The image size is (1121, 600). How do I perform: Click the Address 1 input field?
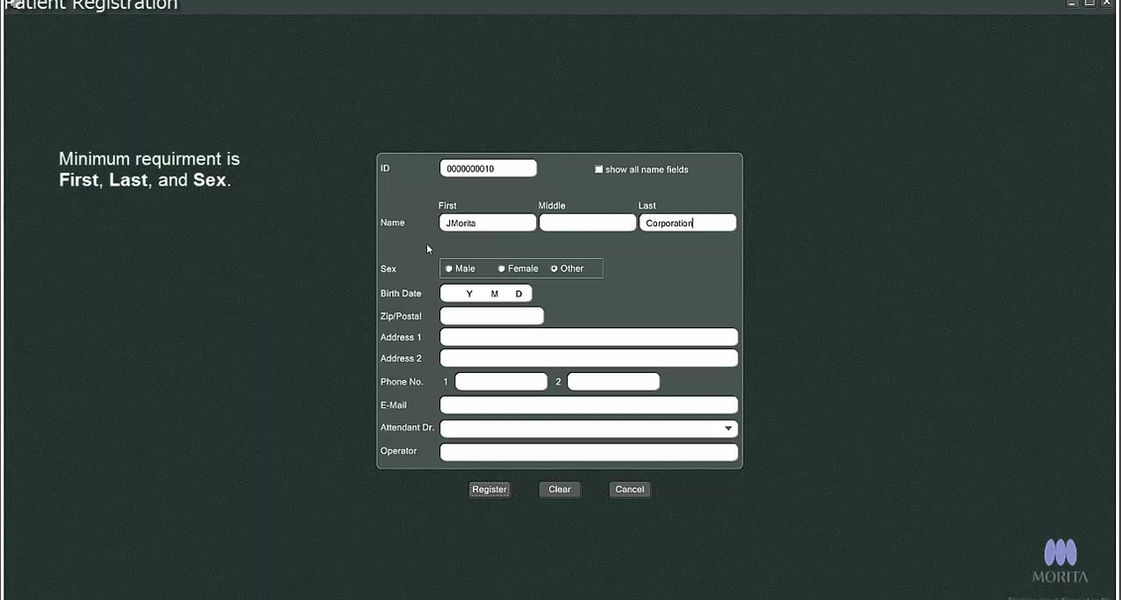click(x=588, y=338)
